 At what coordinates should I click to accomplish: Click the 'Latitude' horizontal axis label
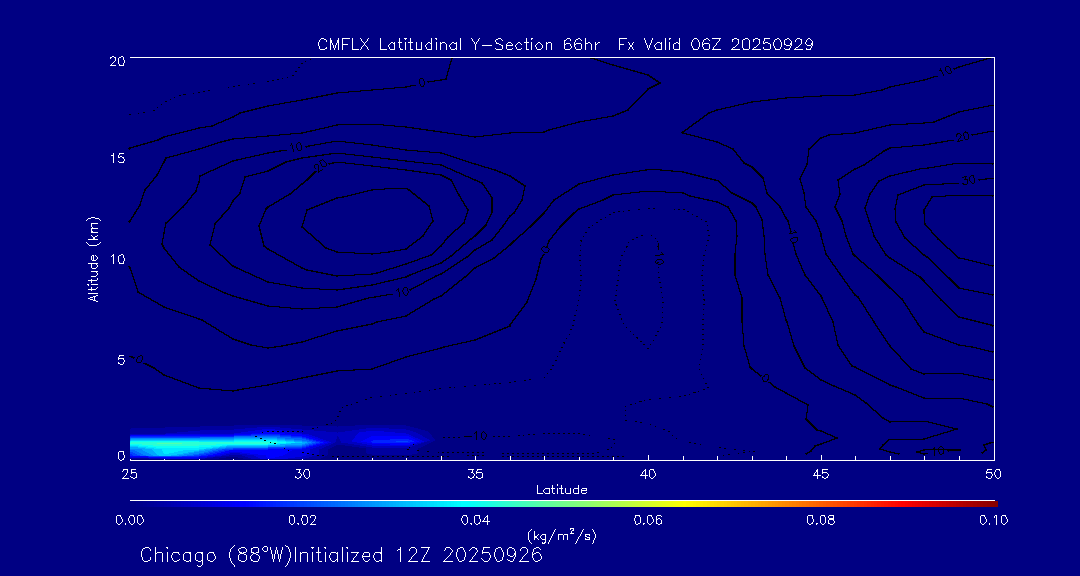(561, 490)
